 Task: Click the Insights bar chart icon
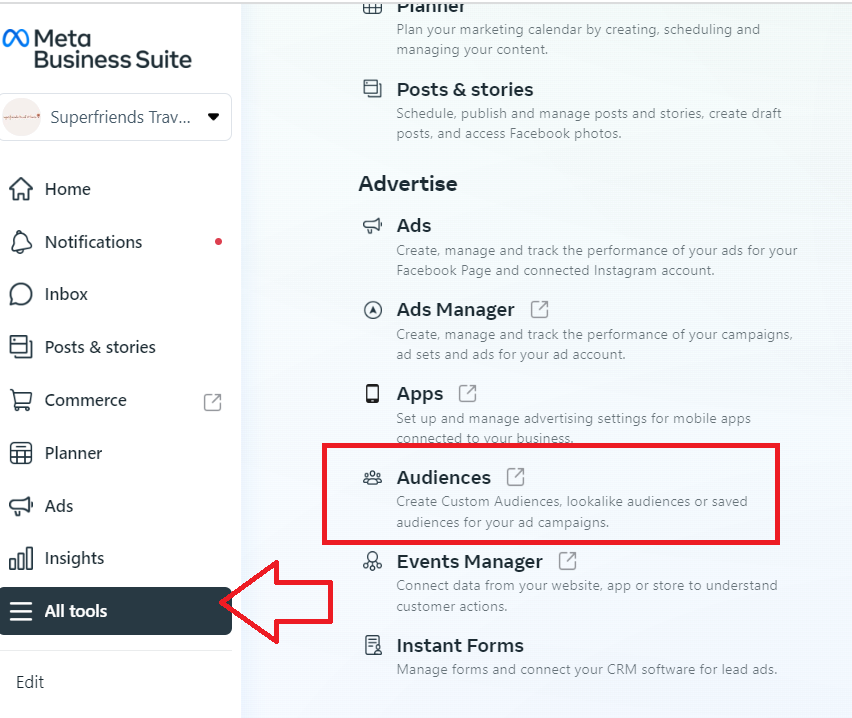coord(21,559)
